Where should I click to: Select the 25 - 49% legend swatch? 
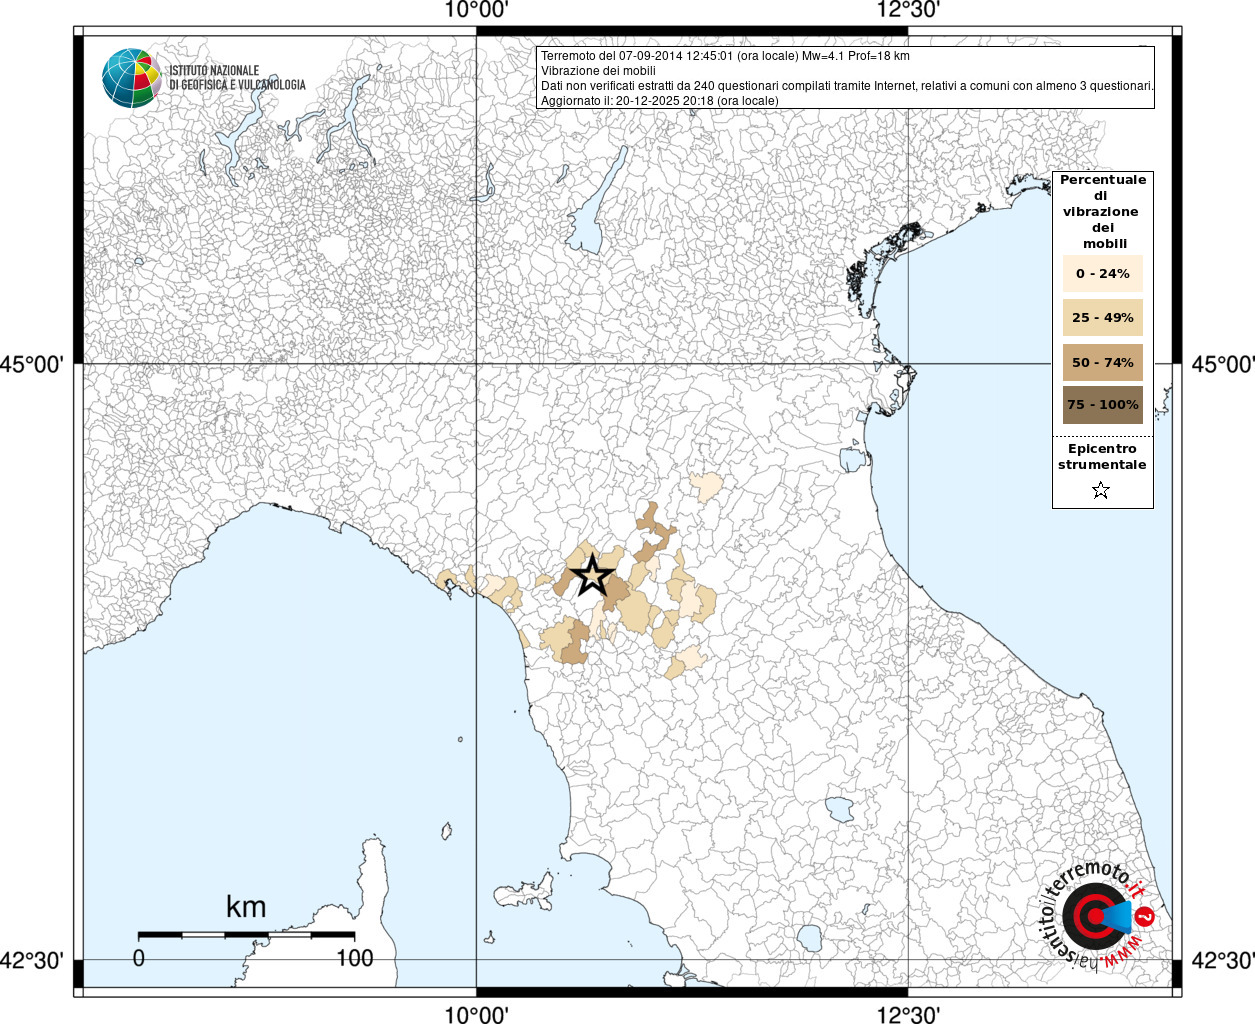(x=1102, y=317)
